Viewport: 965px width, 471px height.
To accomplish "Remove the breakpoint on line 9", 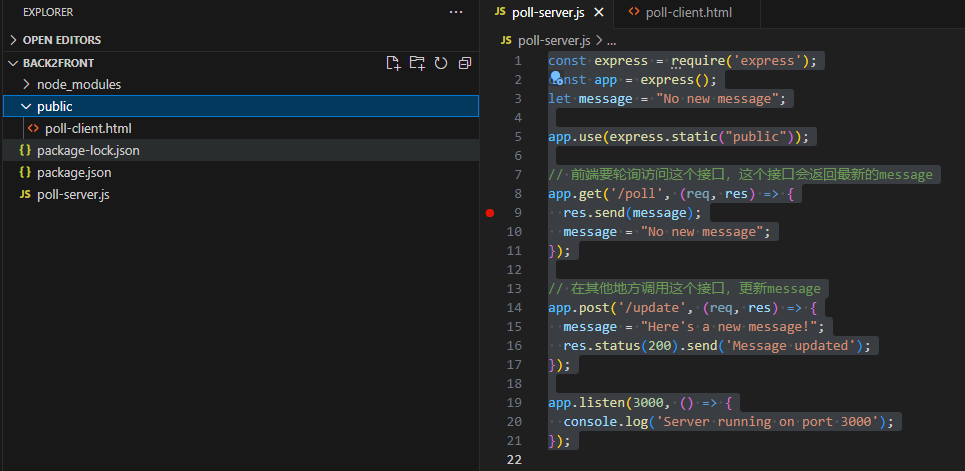I will pos(489,213).
